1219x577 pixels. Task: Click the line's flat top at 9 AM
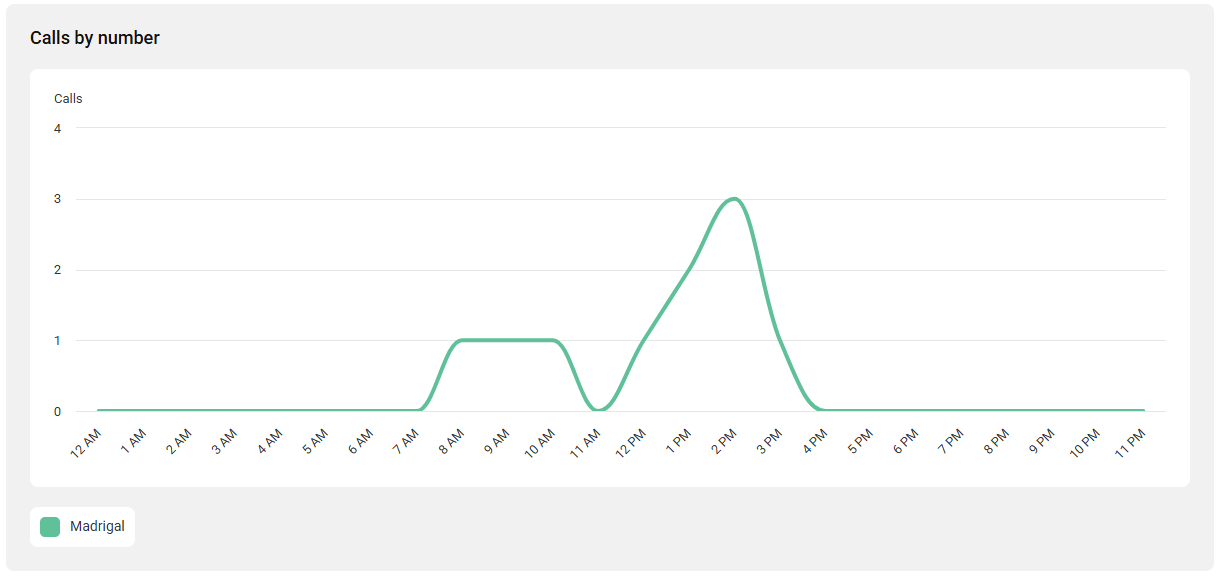pos(507,340)
